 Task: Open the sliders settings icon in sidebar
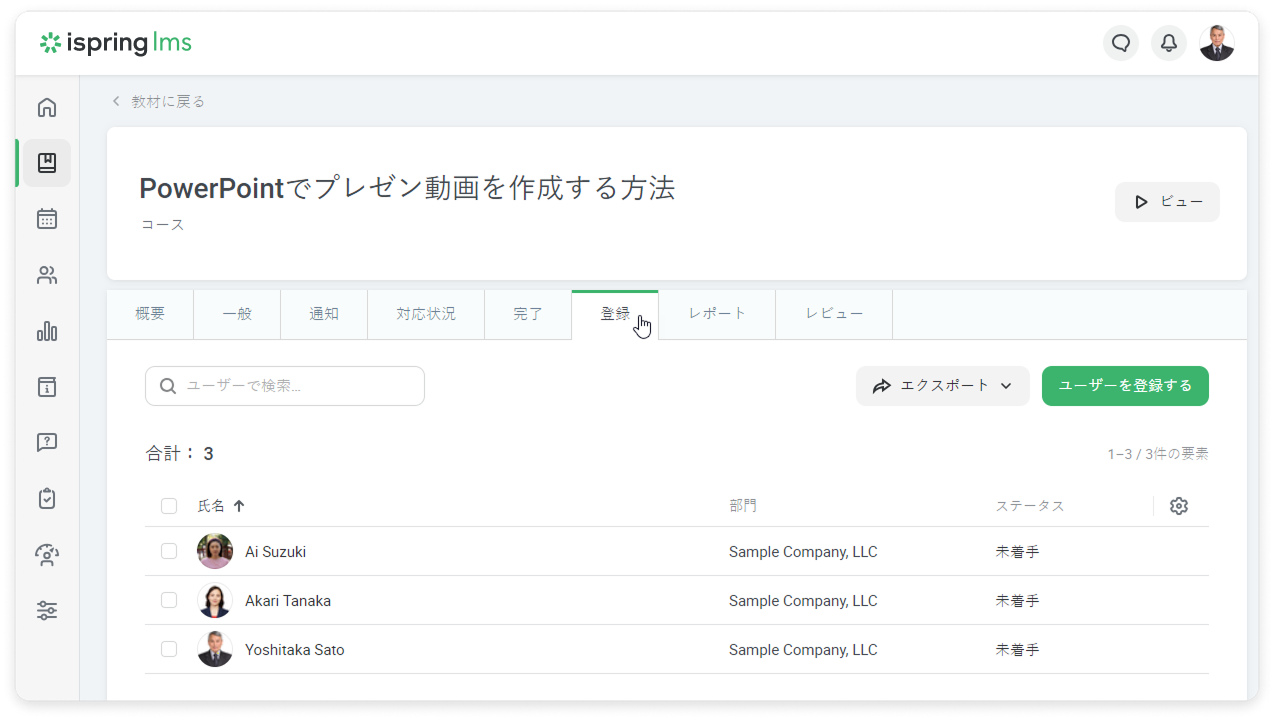click(47, 611)
